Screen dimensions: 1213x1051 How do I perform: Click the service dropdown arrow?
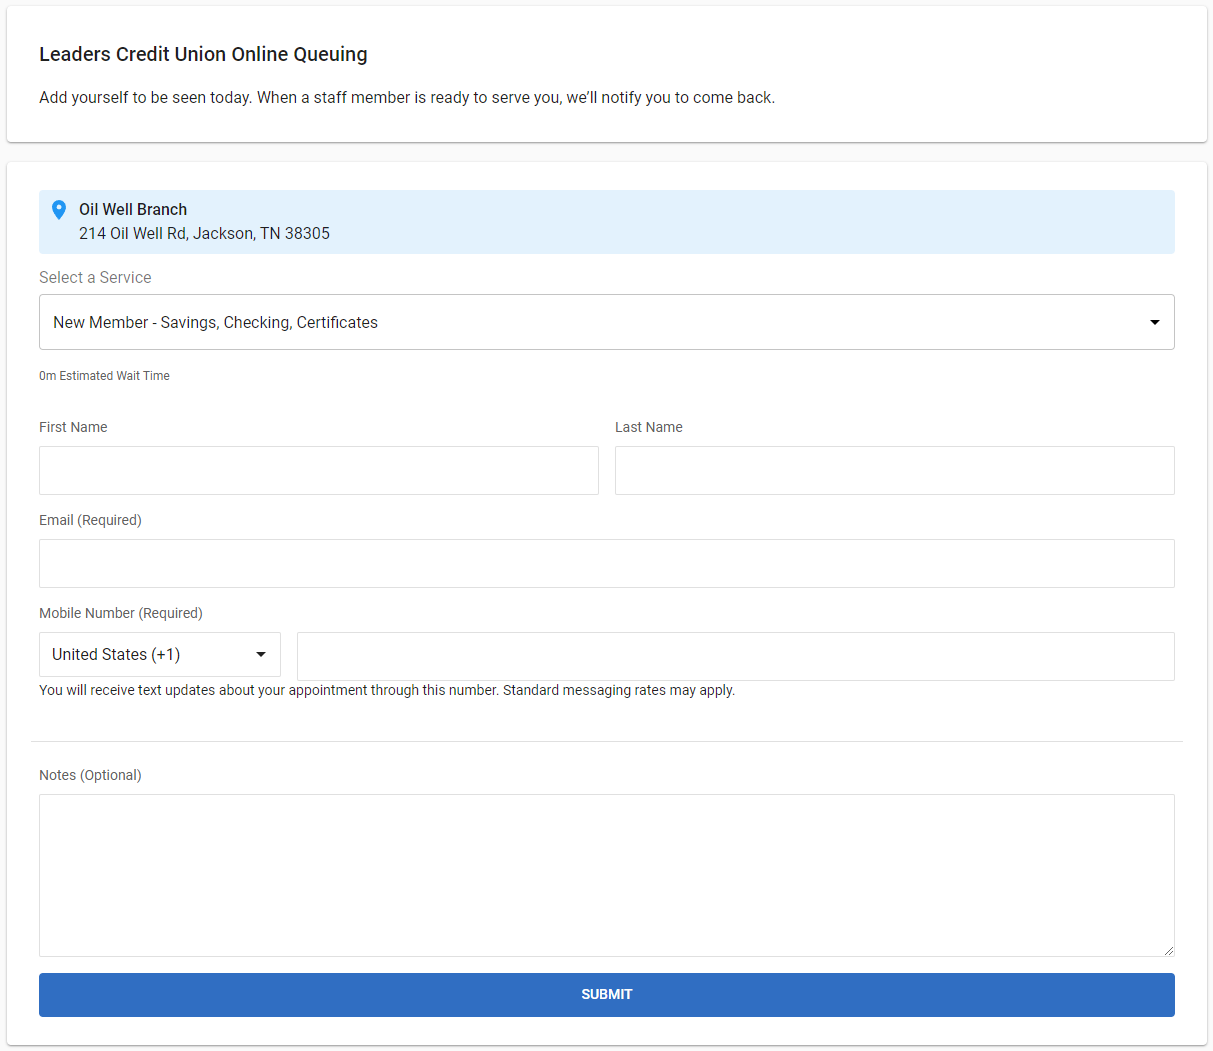pos(1155,322)
